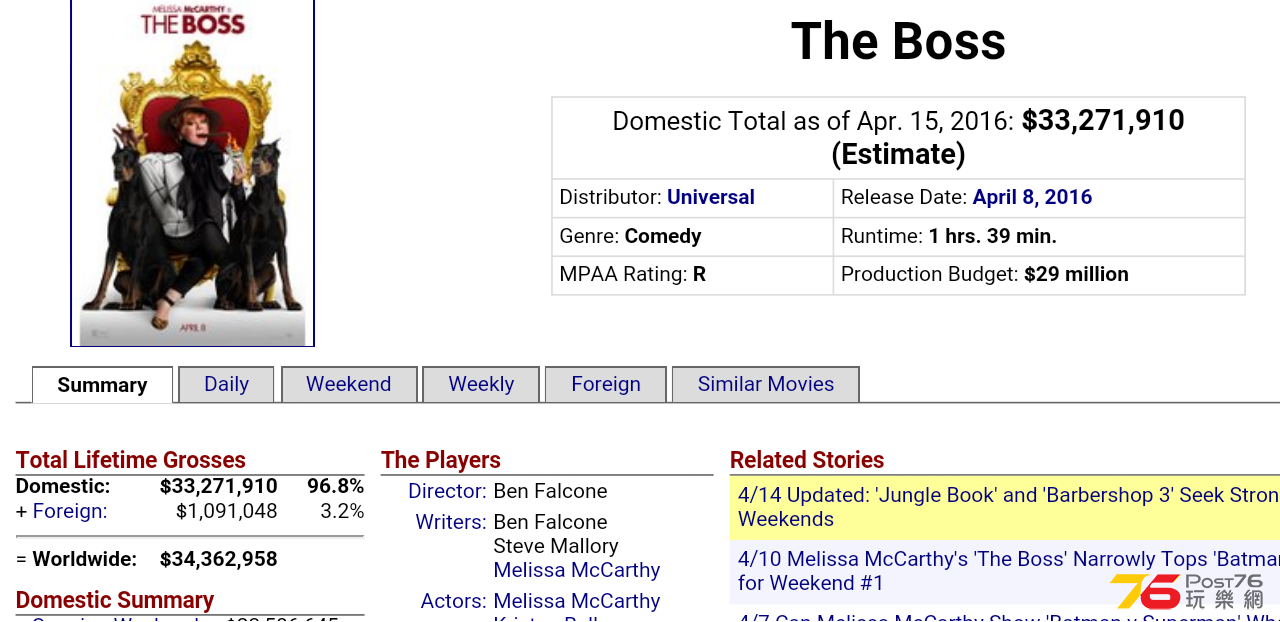Click the Genre Comedy cell
Screen dimensions: 1280x622
(x=692, y=237)
